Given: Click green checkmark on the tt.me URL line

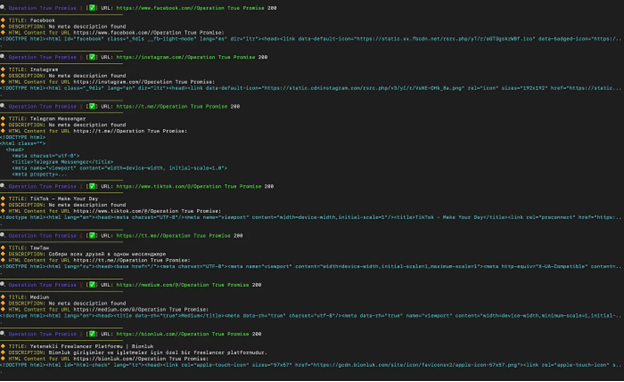Looking at the screenshot, I should coord(92,235).
